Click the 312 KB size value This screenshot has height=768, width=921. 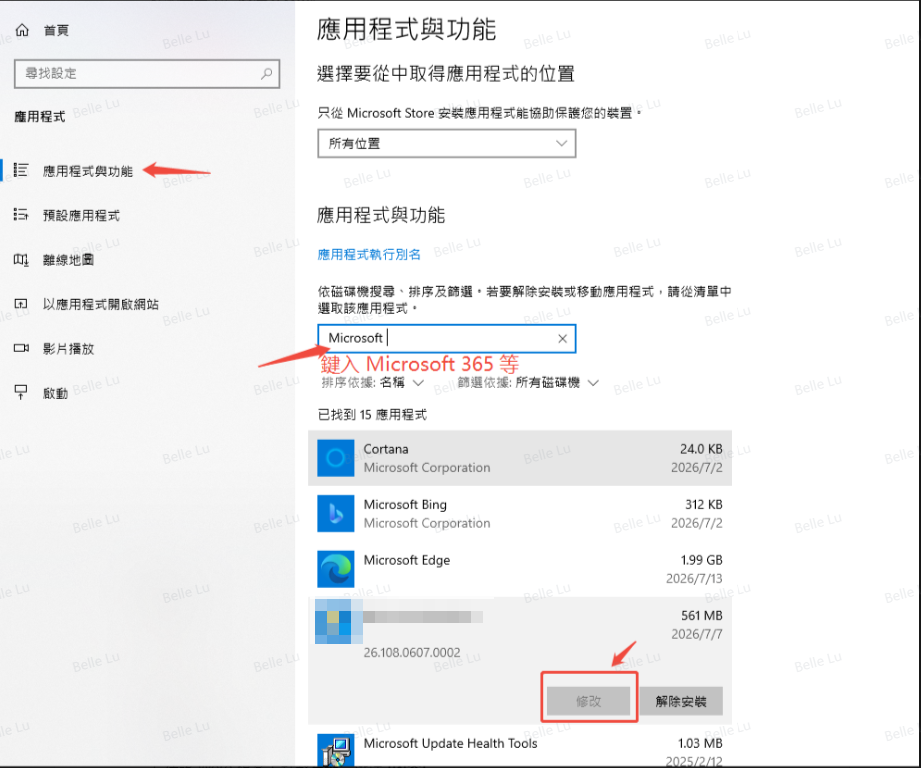(704, 505)
